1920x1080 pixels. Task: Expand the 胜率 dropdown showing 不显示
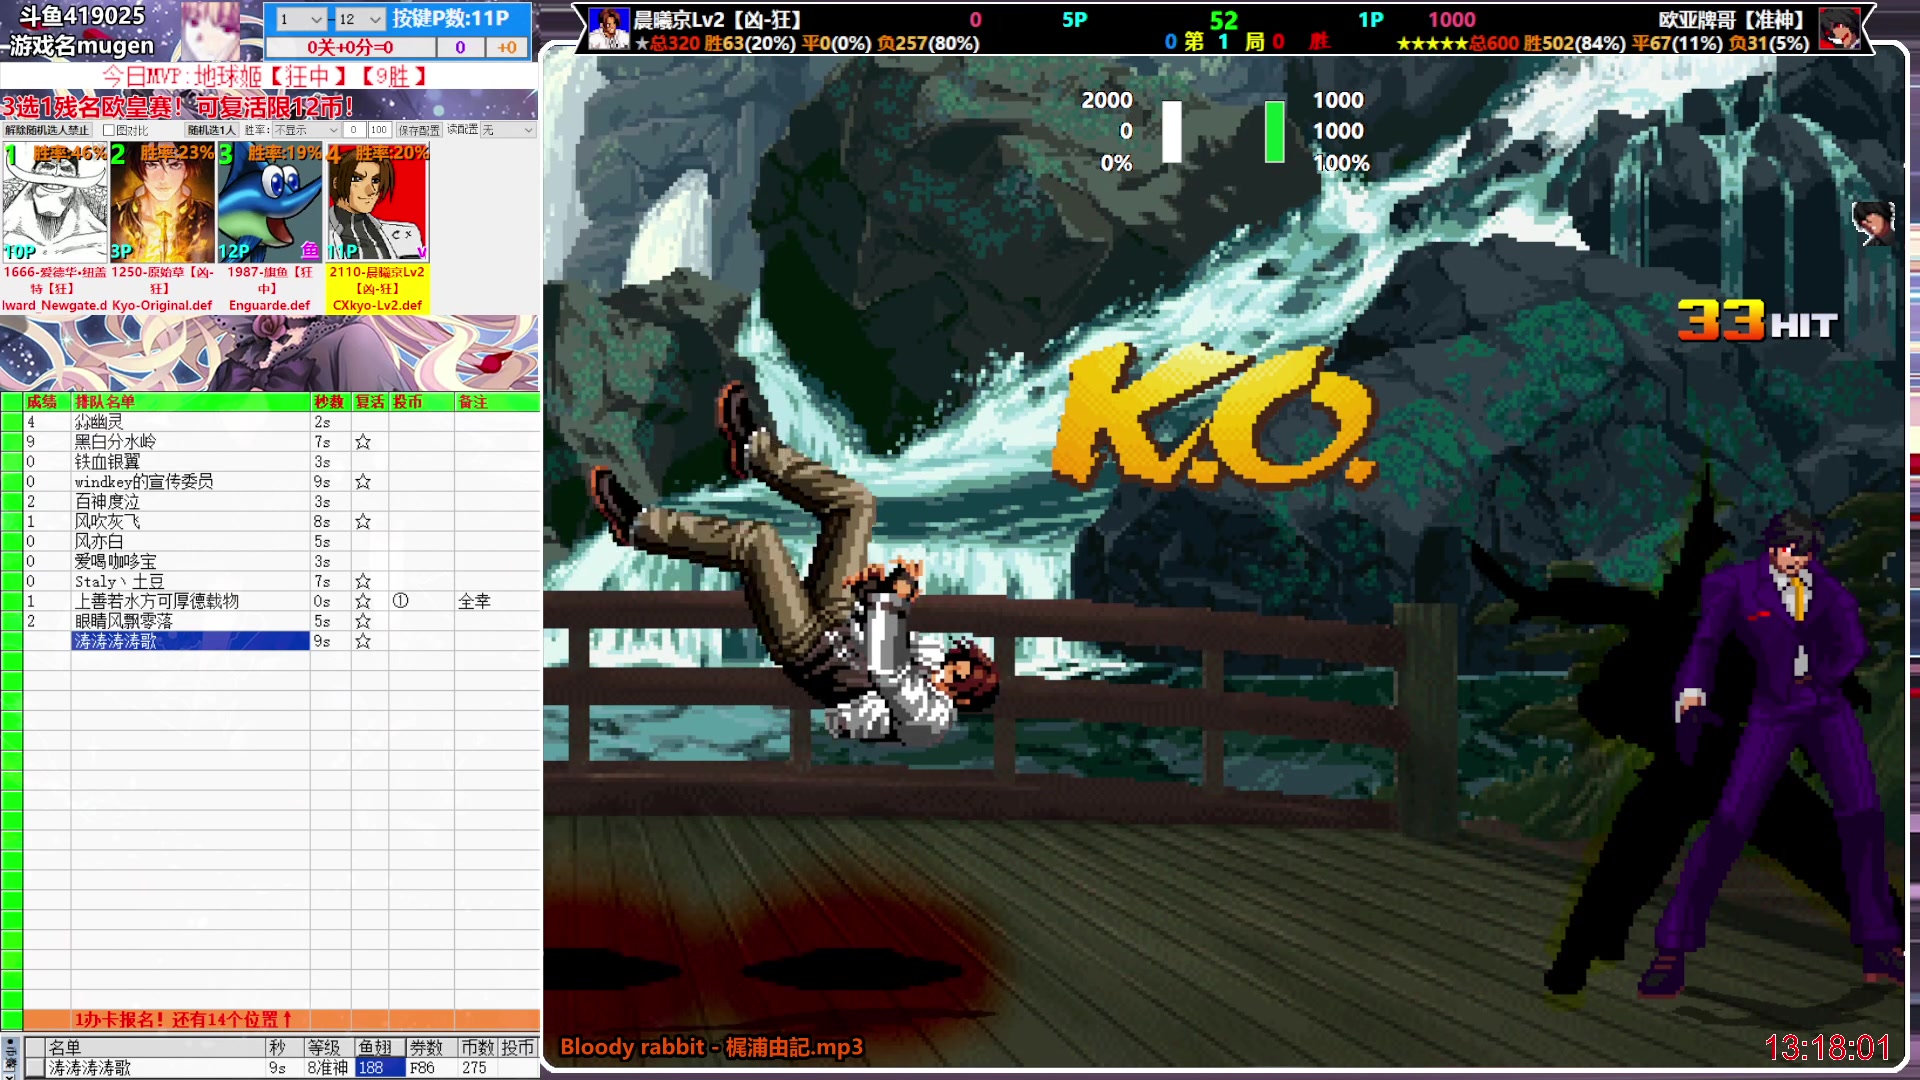pos(306,130)
